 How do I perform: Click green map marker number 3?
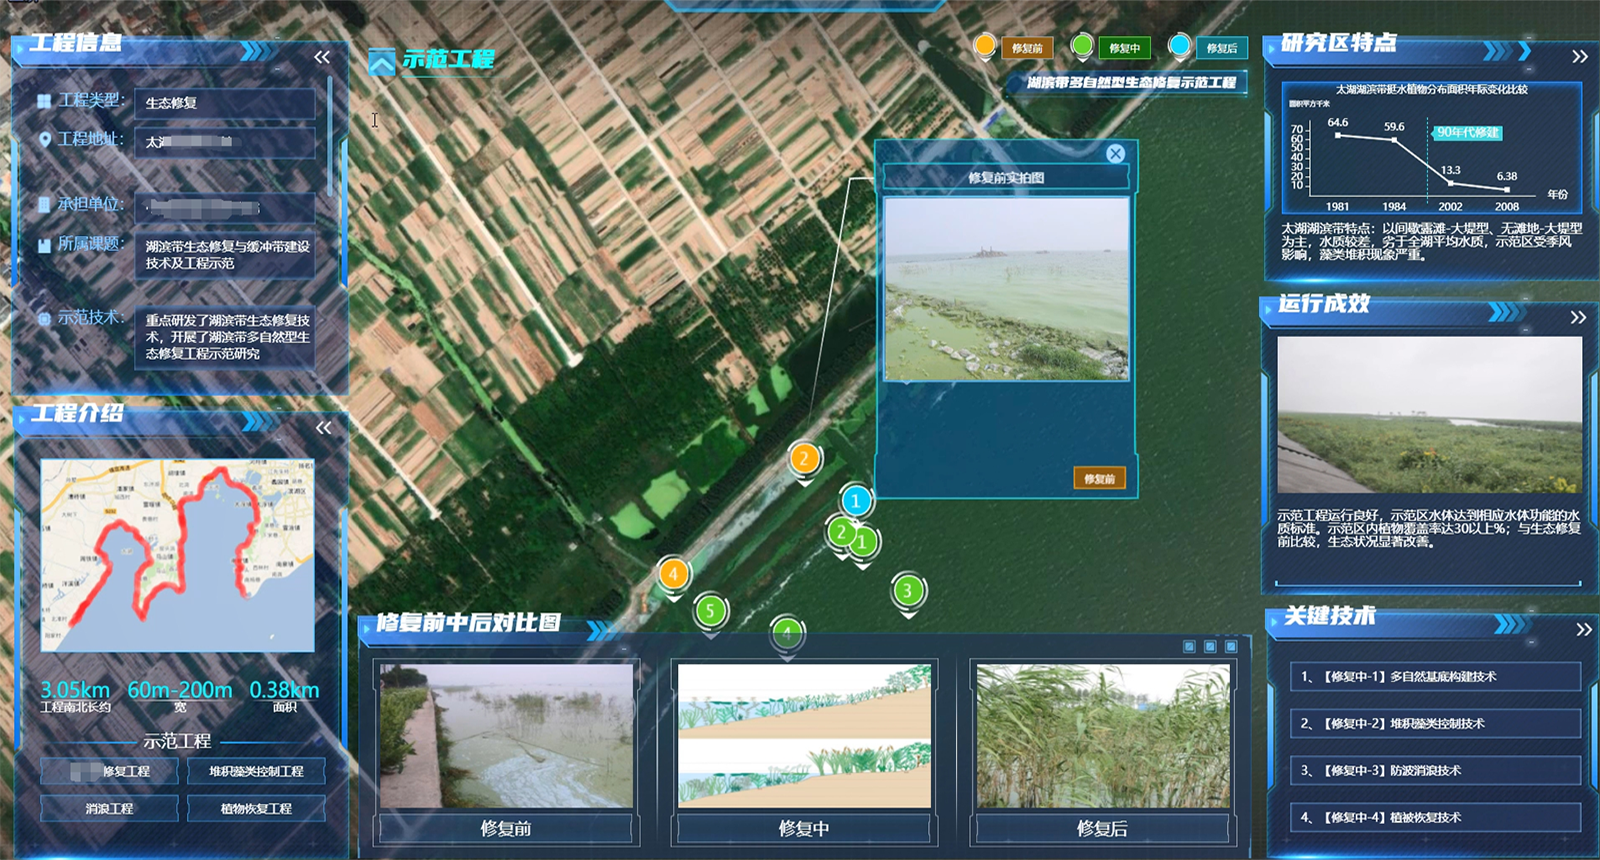907,590
